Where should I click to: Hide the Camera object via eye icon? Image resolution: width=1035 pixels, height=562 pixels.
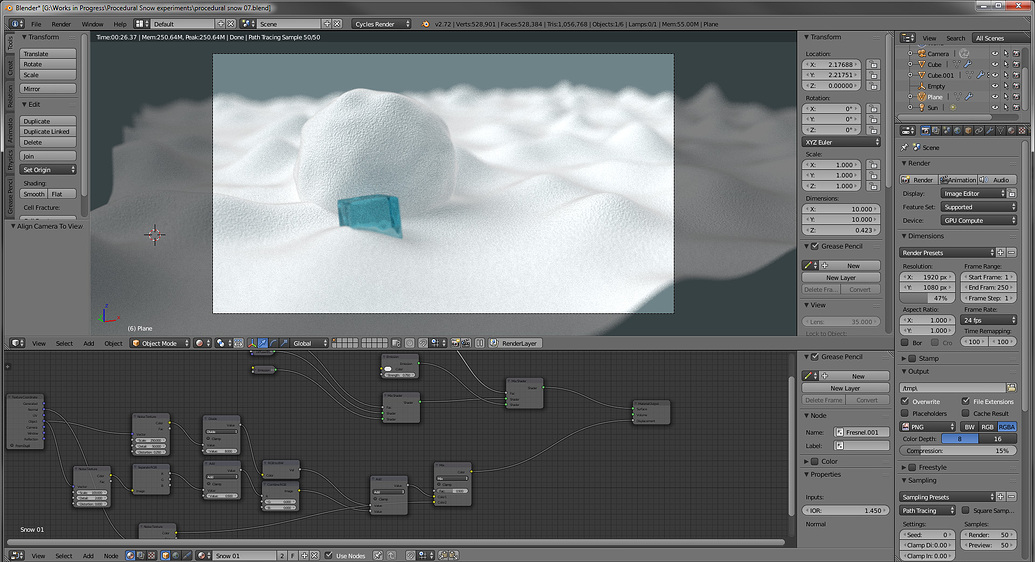click(x=995, y=53)
